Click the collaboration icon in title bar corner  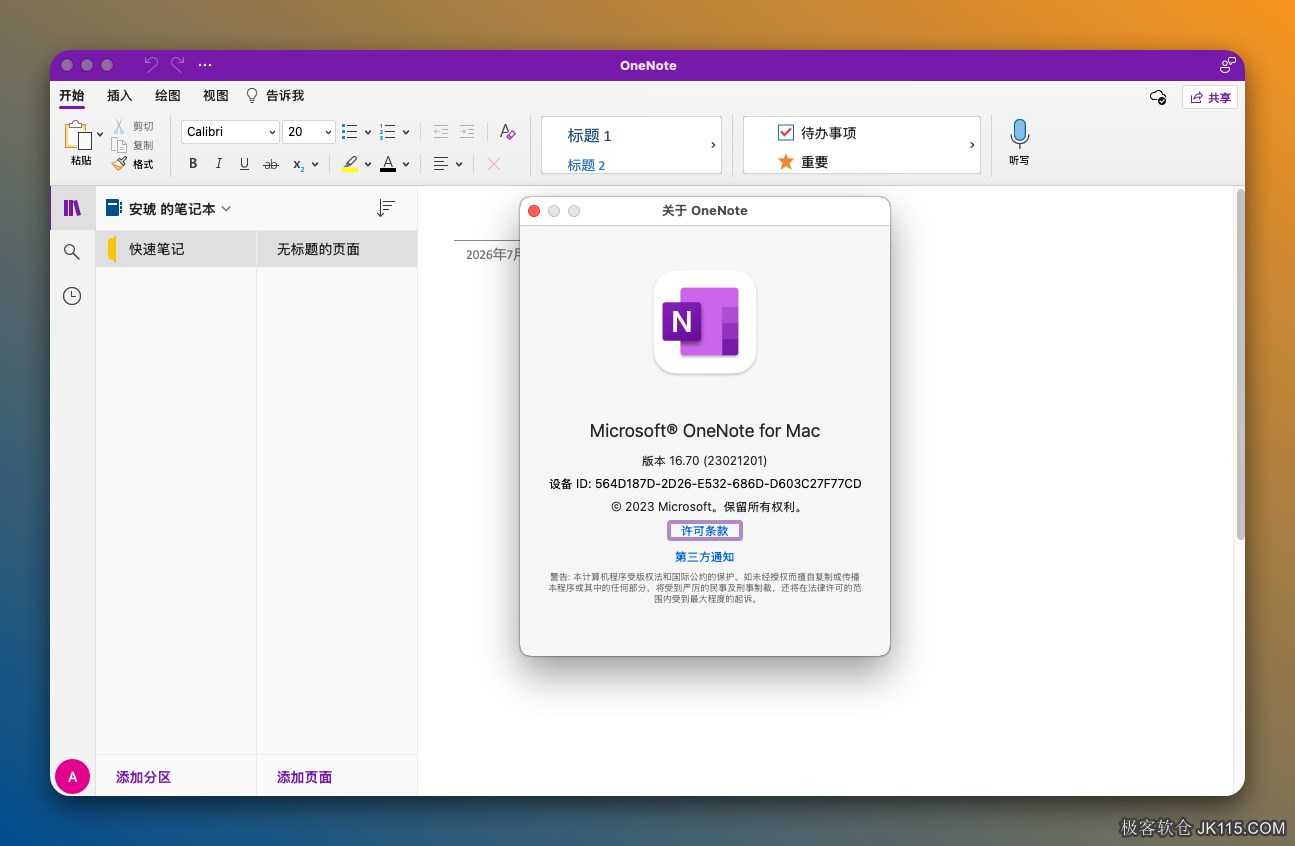point(1228,65)
